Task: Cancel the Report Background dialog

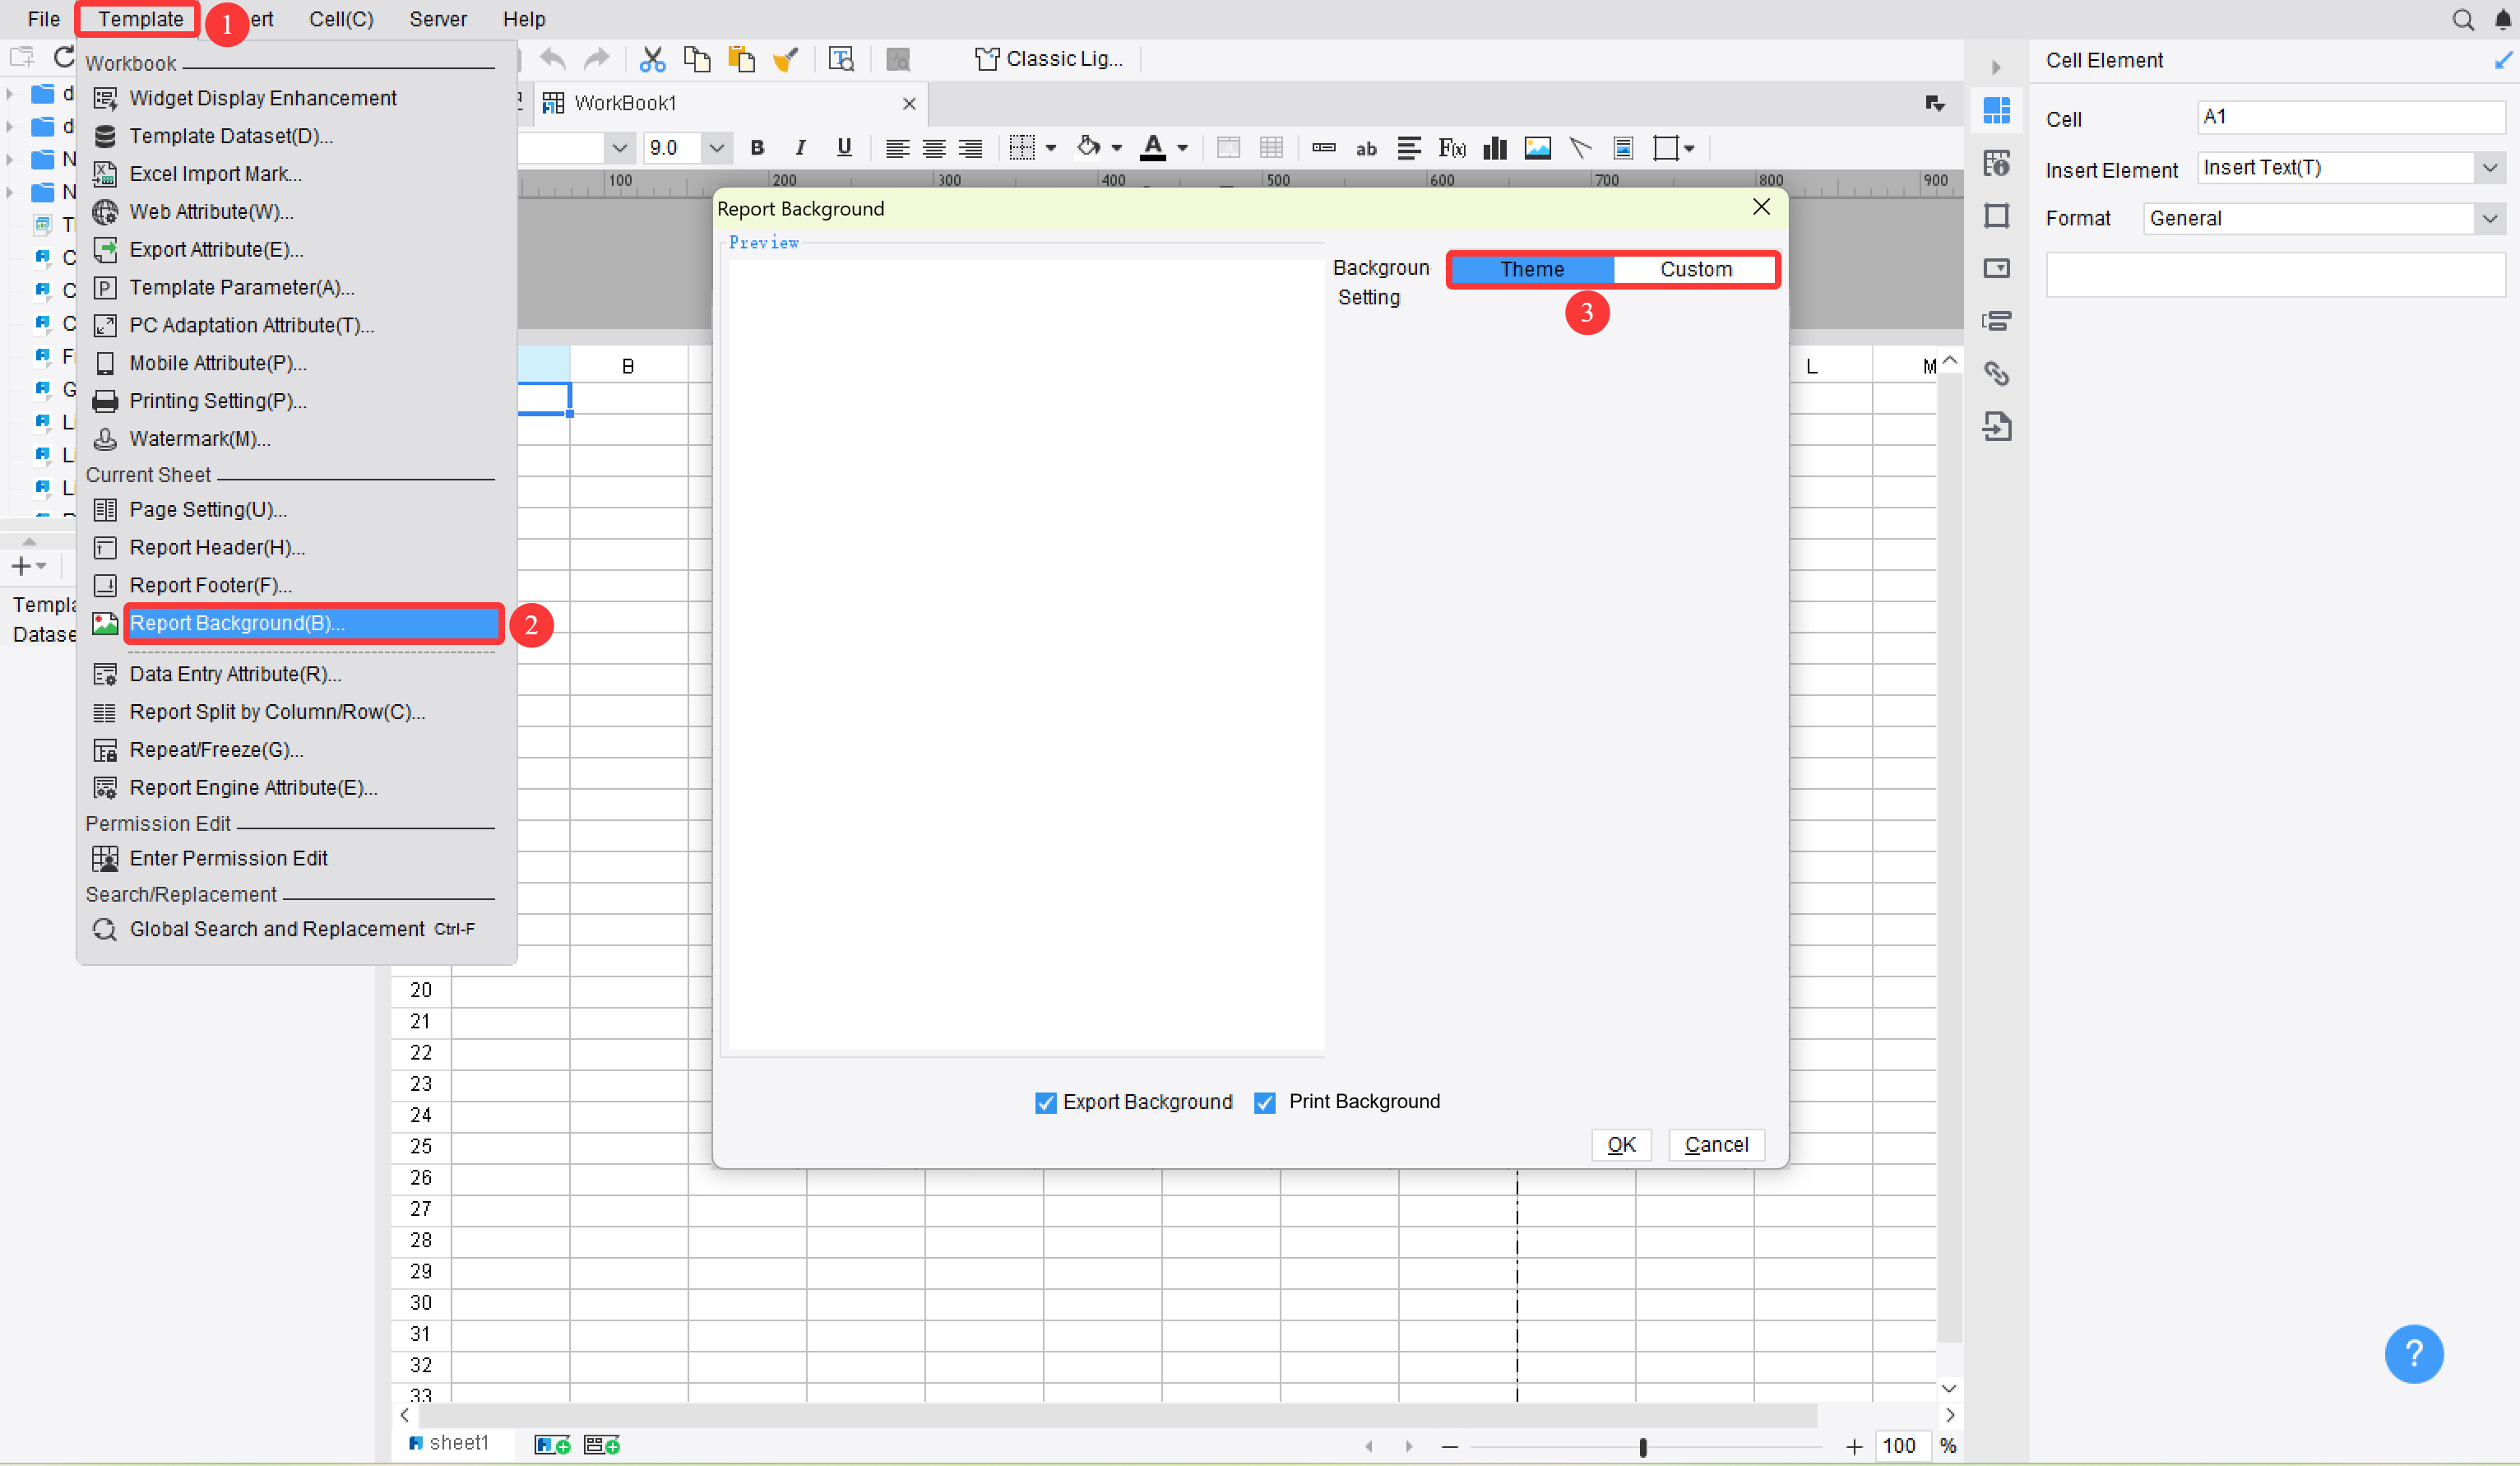Action: pos(1716,1145)
